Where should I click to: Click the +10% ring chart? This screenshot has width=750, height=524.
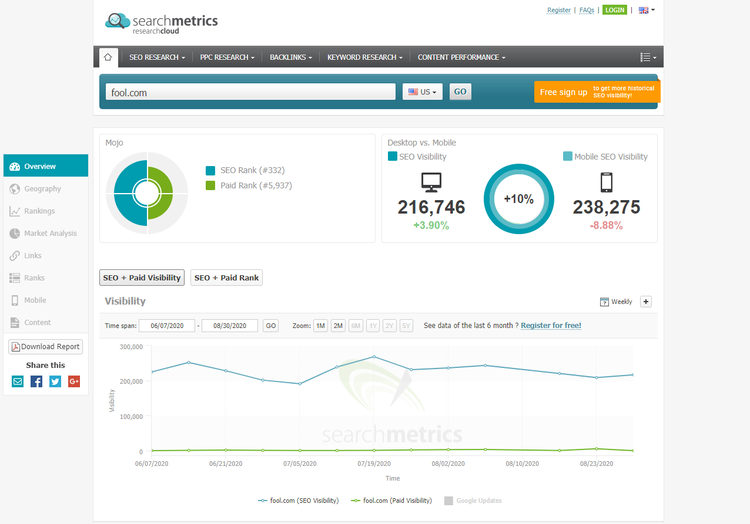(519, 199)
